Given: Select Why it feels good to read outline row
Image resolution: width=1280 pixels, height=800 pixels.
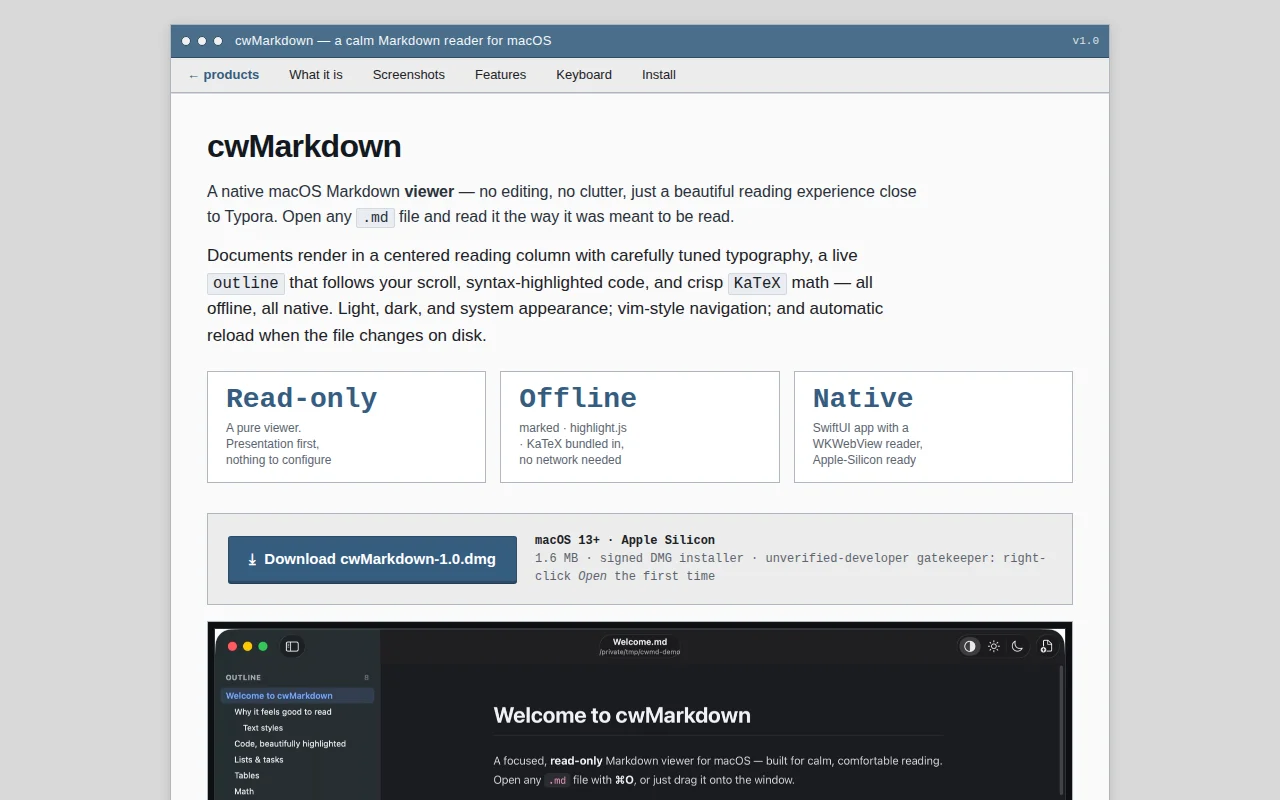Looking at the screenshot, I should point(283,712).
